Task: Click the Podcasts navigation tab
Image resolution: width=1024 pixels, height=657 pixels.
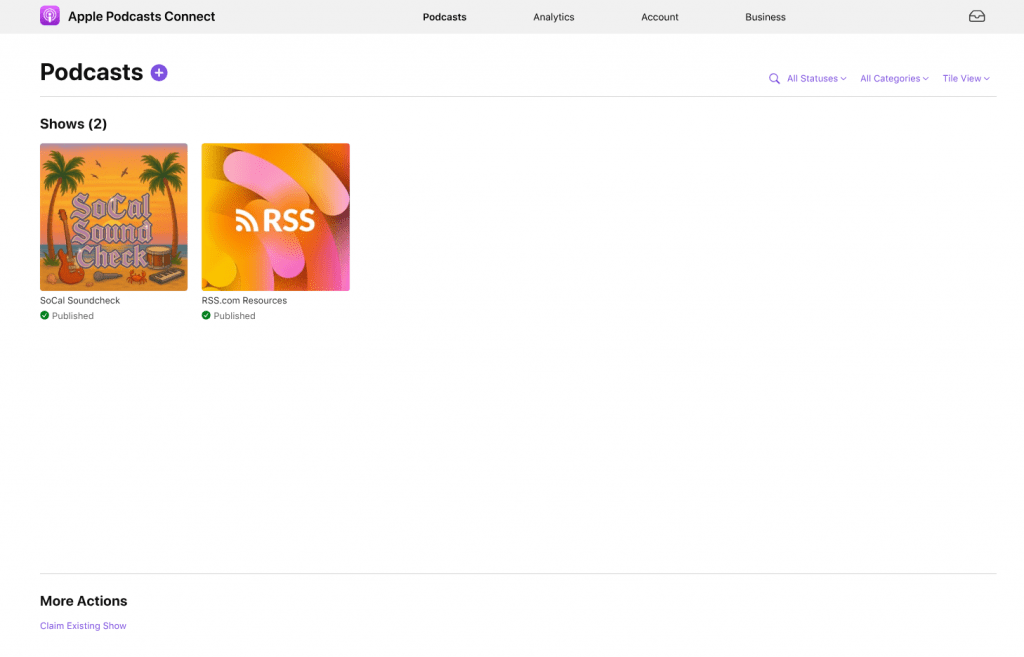Action: [x=444, y=16]
